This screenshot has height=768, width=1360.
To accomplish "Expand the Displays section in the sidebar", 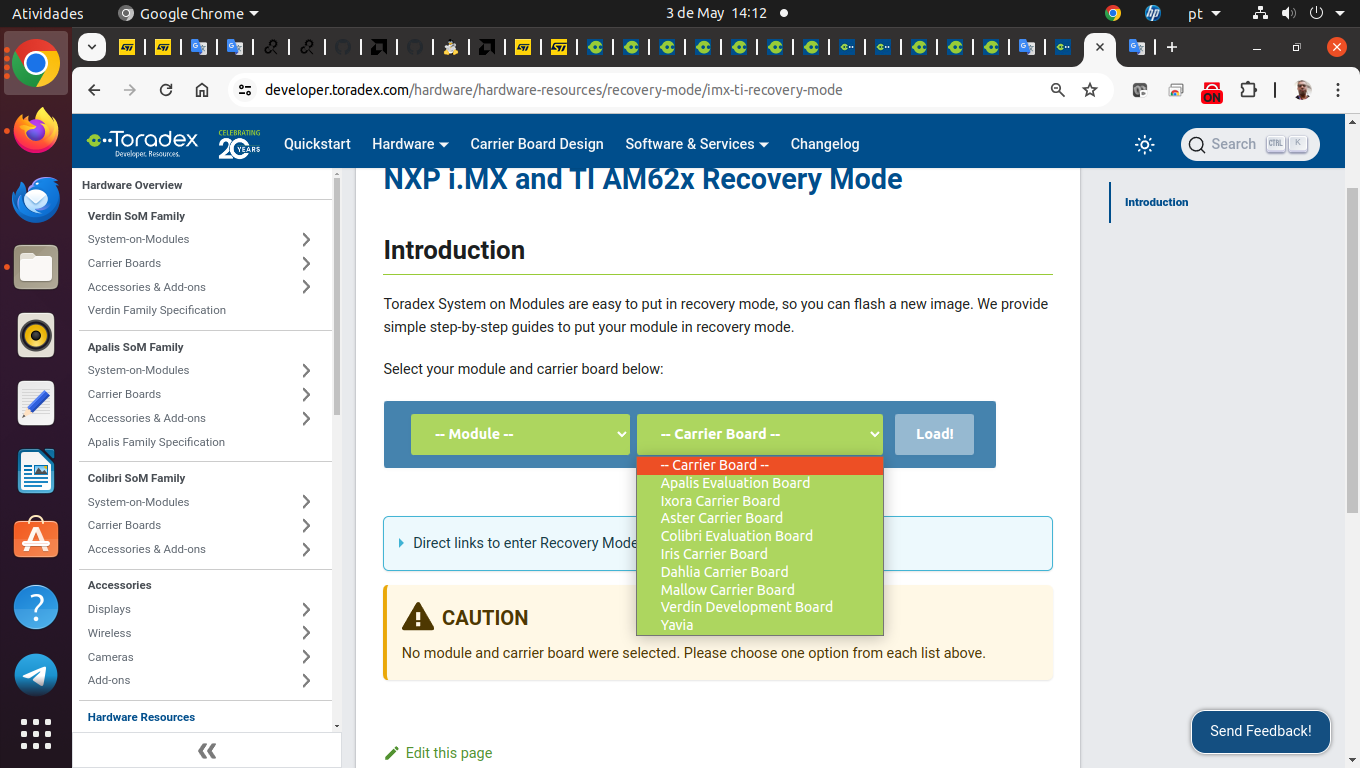I will [x=306, y=609].
